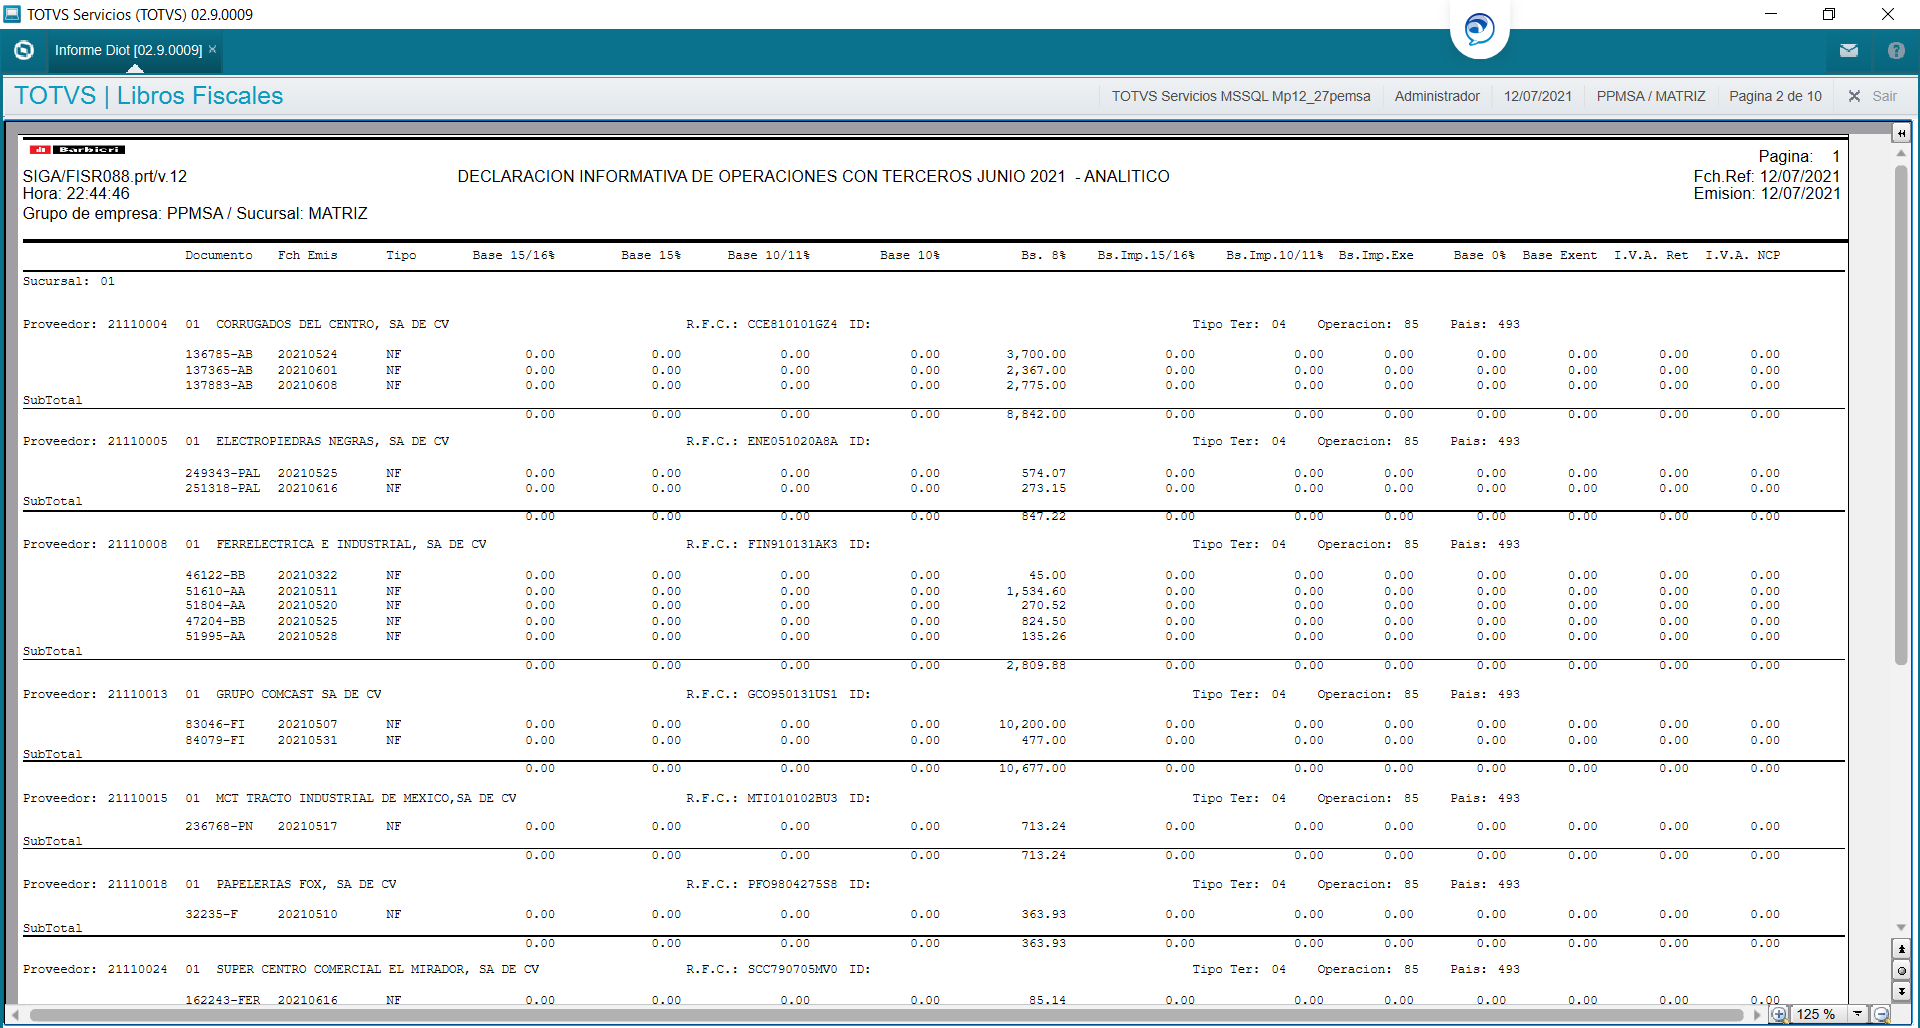This screenshot has height=1028, width=1920.
Task: Click the R.F.C. value GCO950131US1
Action: pos(793,695)
